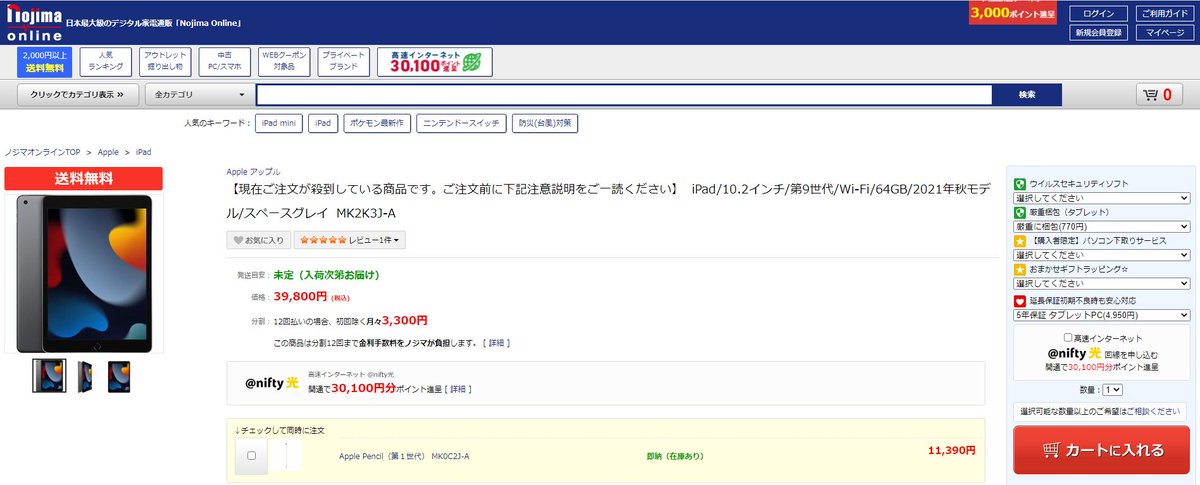Click the カートに入れる button
The width and height of the screenshot is (1200, 485).
pos(1100,450)
